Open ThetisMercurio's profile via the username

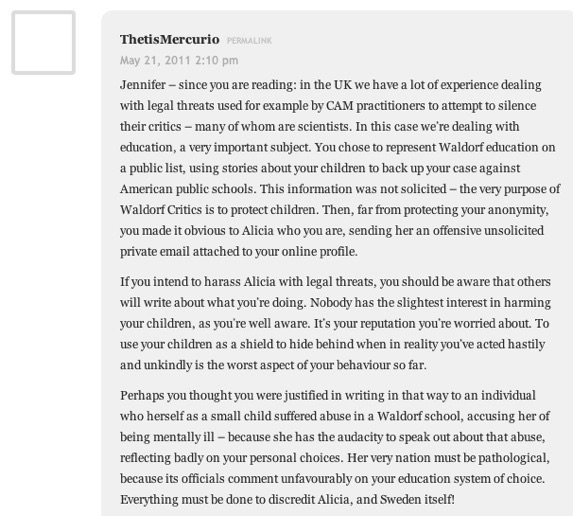[x=170, y=39]
